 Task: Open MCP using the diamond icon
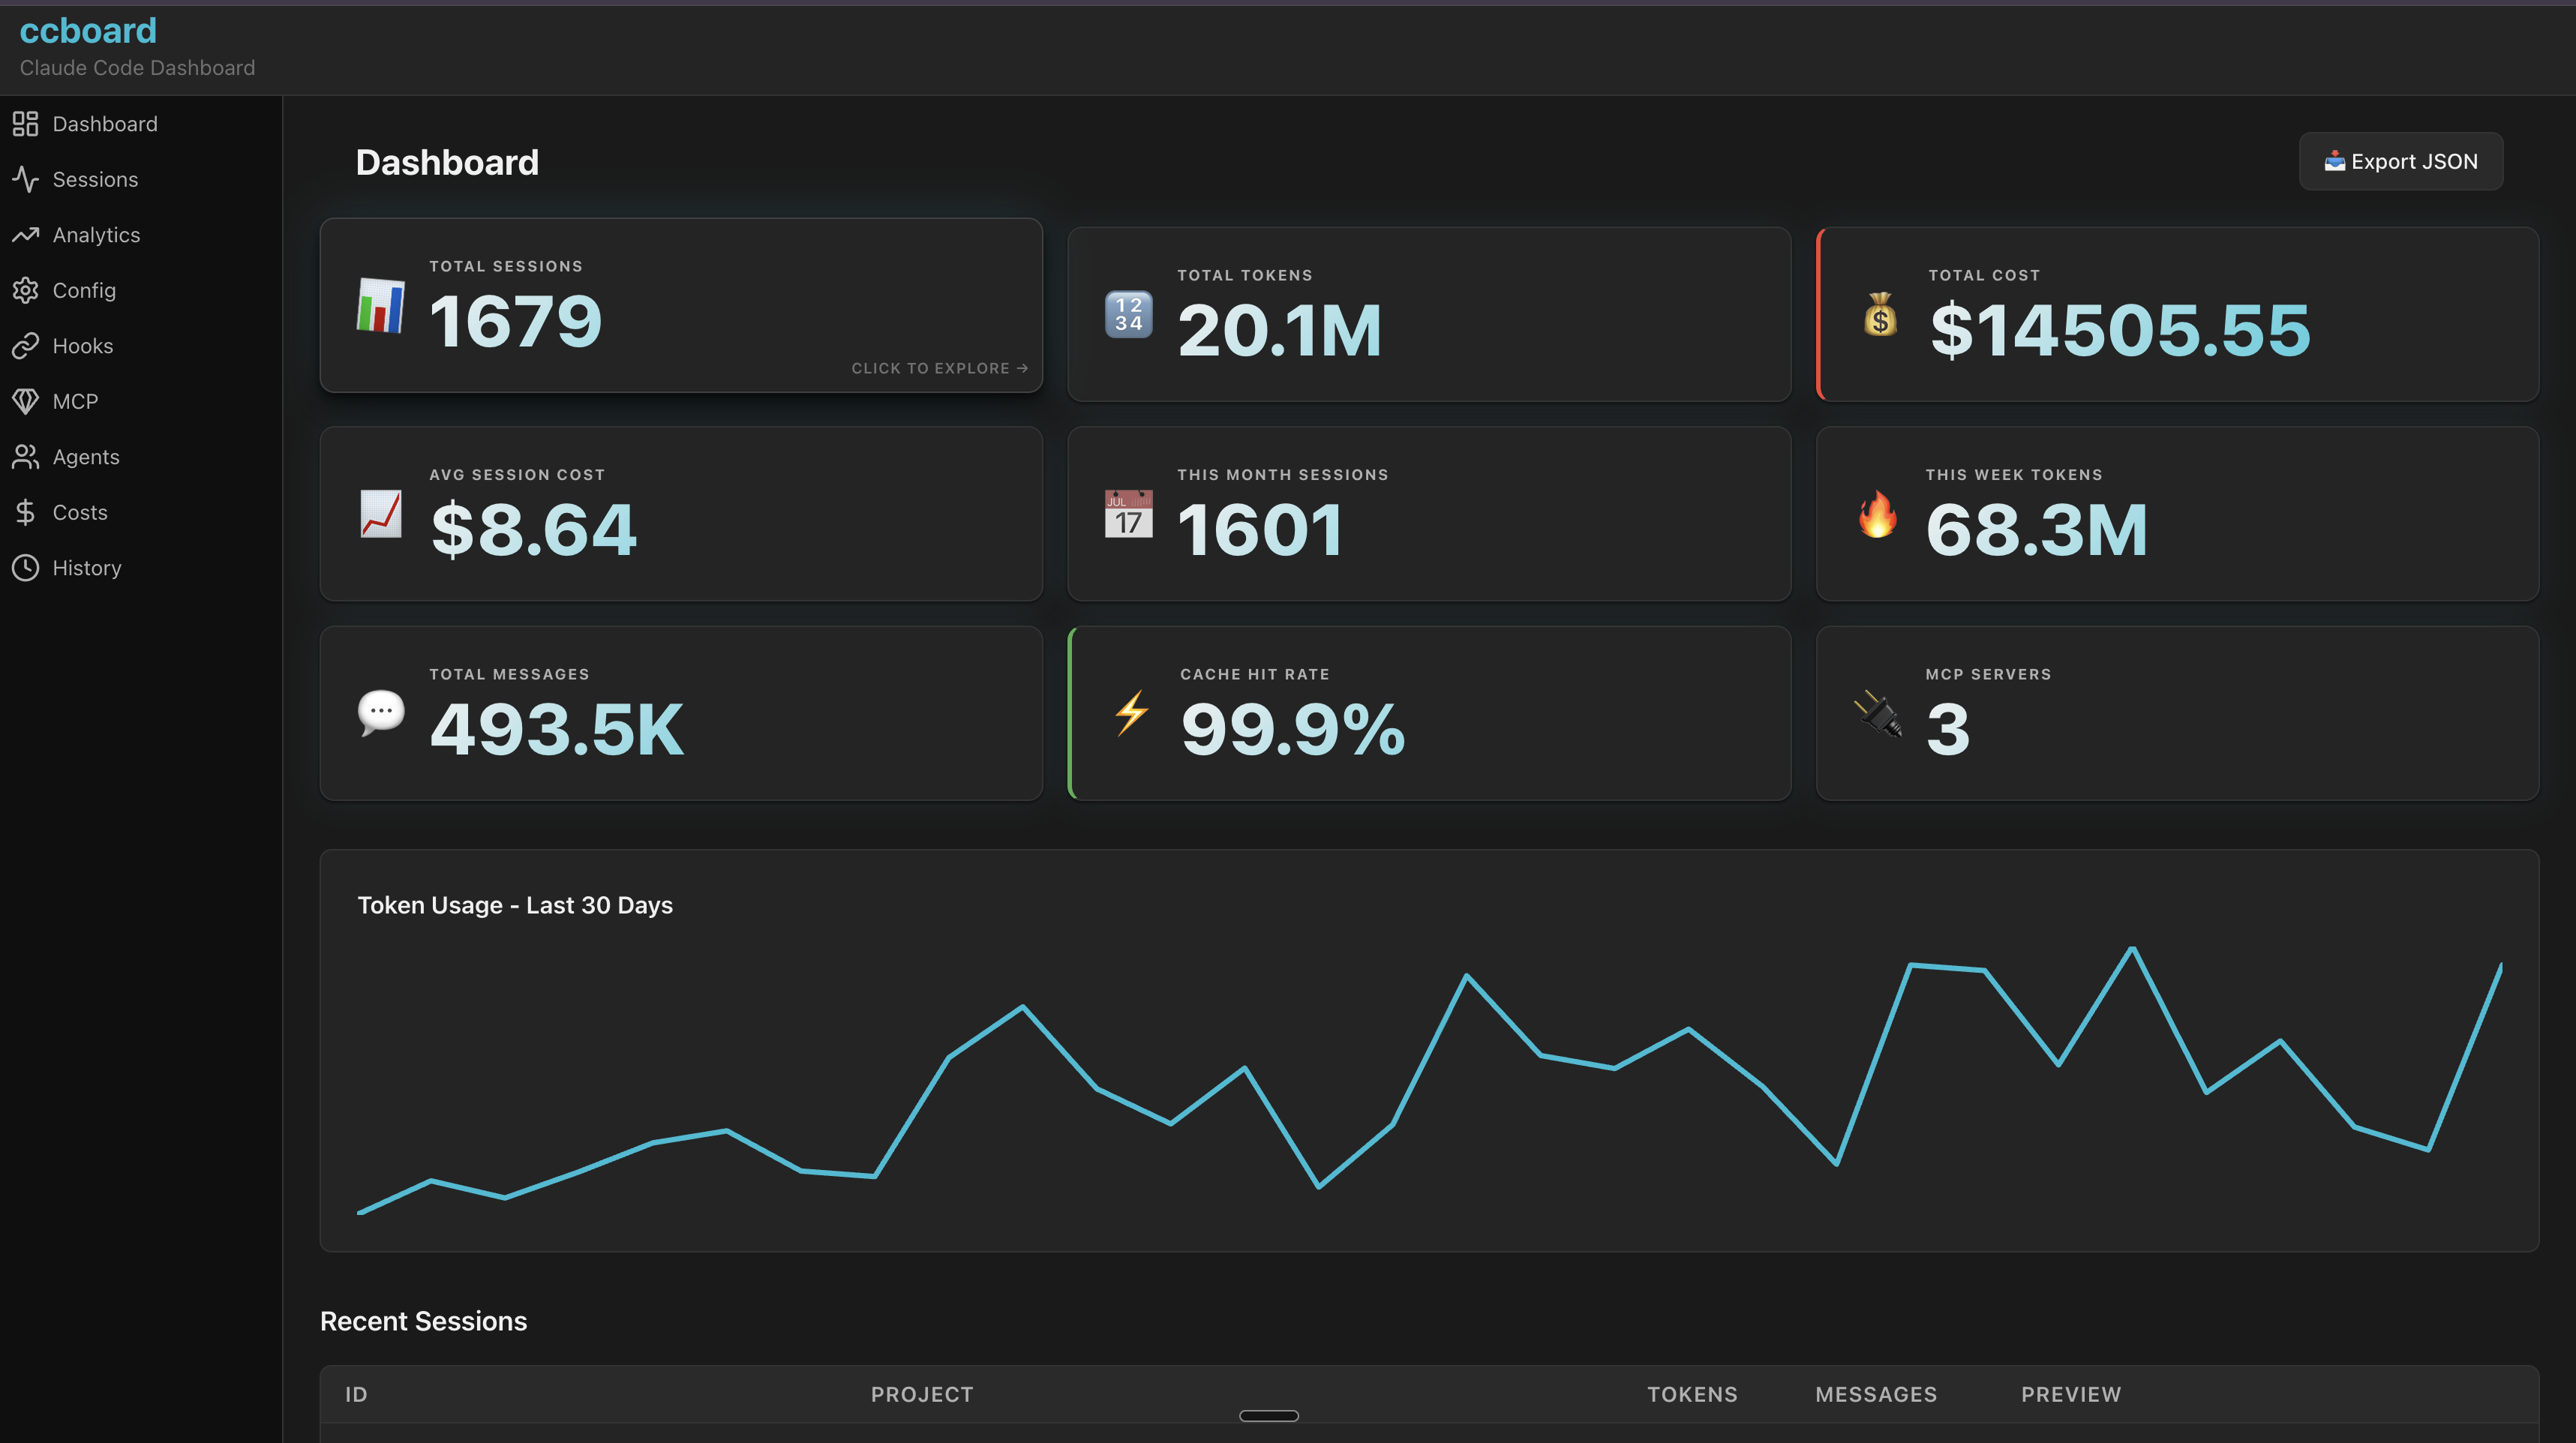coord(26,401)
